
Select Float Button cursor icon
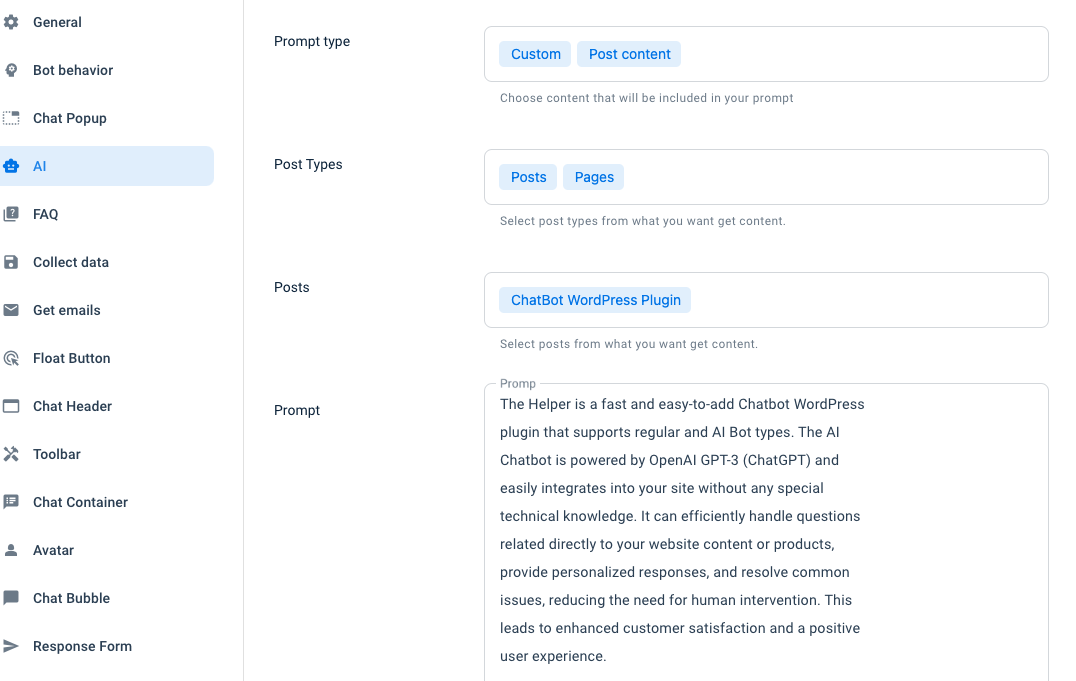point(11,358)
